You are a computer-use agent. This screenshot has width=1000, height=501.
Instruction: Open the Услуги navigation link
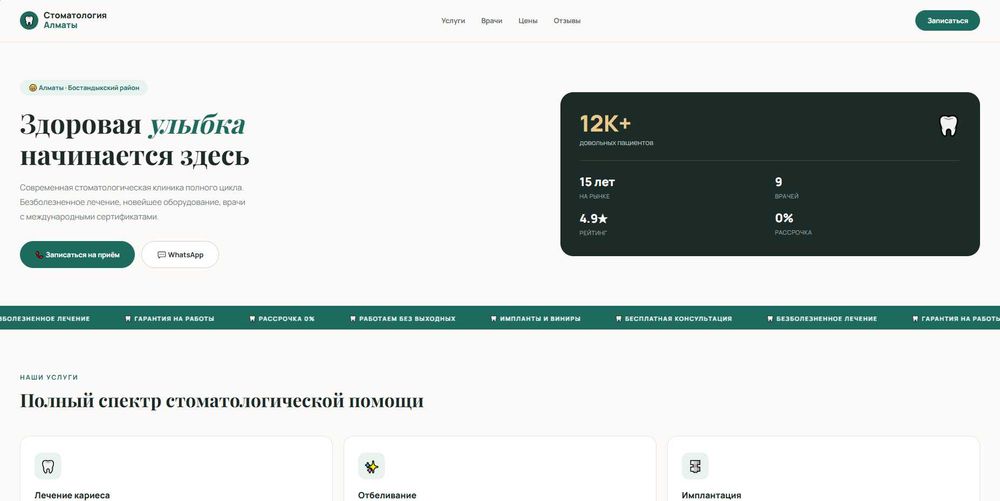click(453, 21)
